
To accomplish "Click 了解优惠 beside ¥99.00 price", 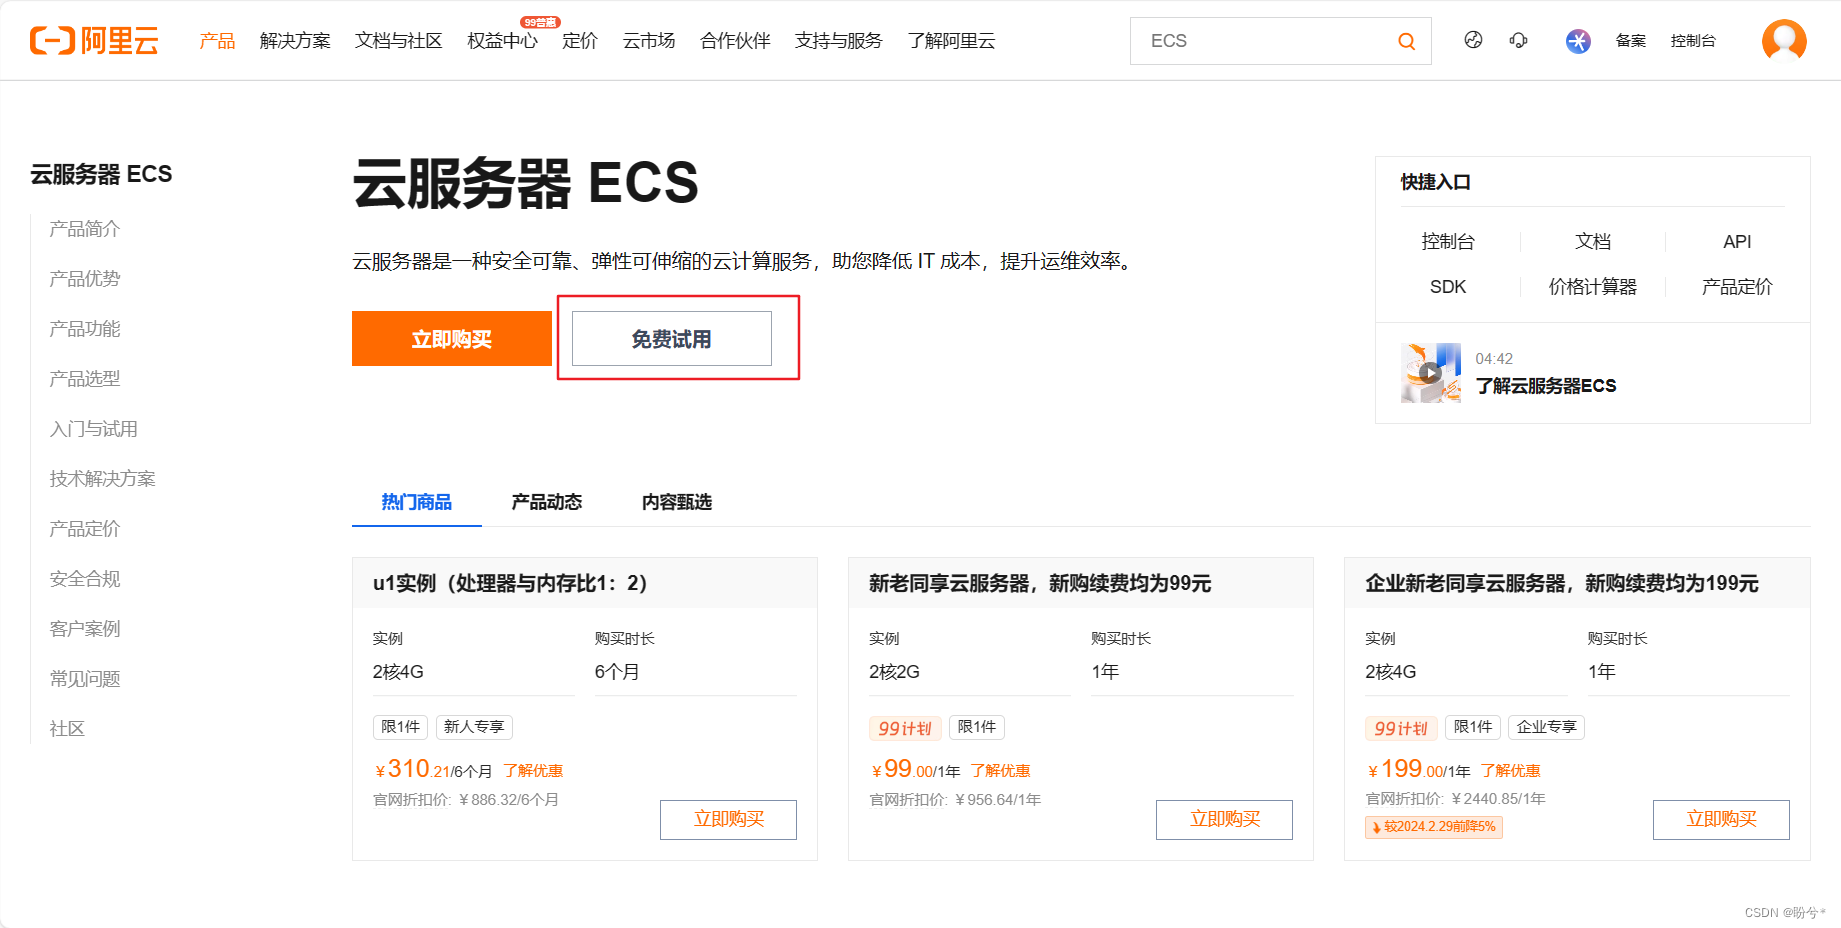I will (x=1000, y=771).
